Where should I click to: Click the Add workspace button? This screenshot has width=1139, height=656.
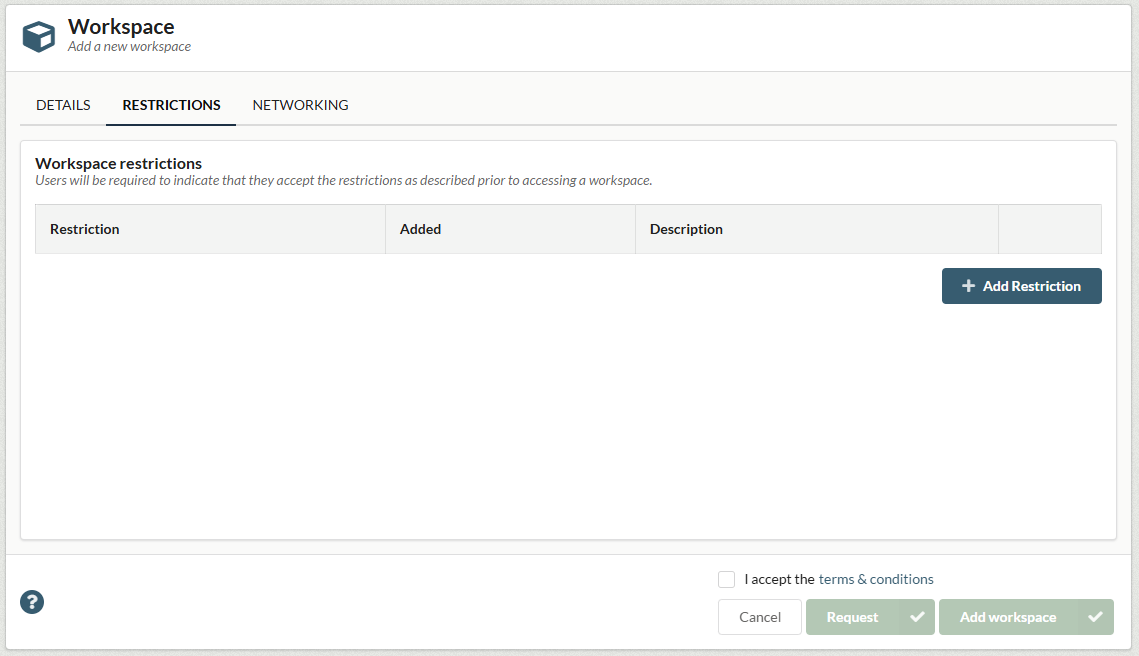click(1008, 617)
